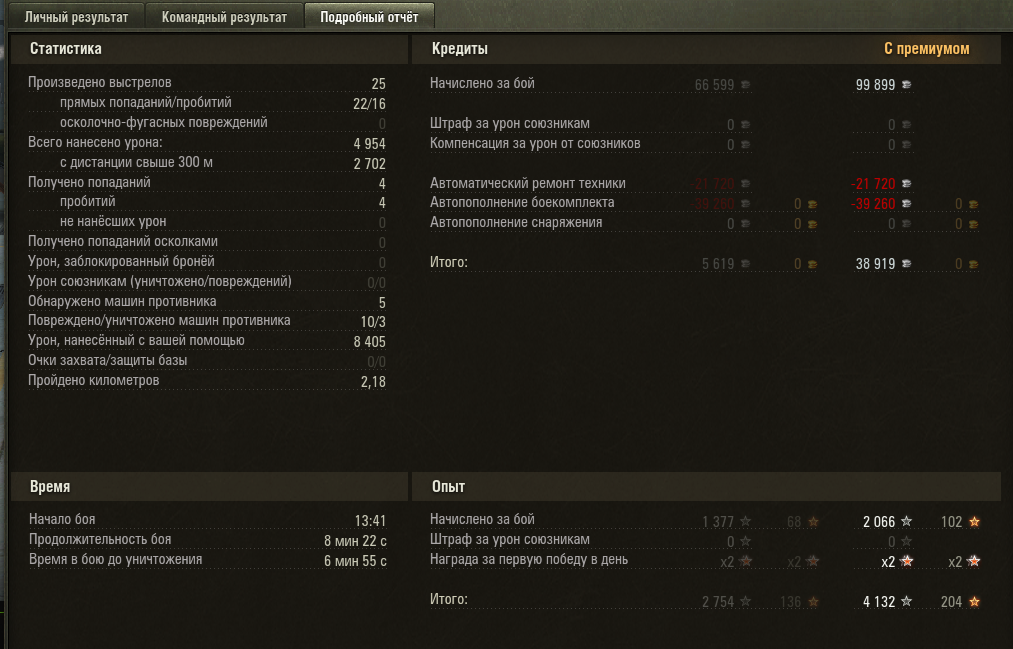Screen dimensions: 1013x649
Task: Click the Всего нанесено урона value 4 954
Action: coord(370,144)
